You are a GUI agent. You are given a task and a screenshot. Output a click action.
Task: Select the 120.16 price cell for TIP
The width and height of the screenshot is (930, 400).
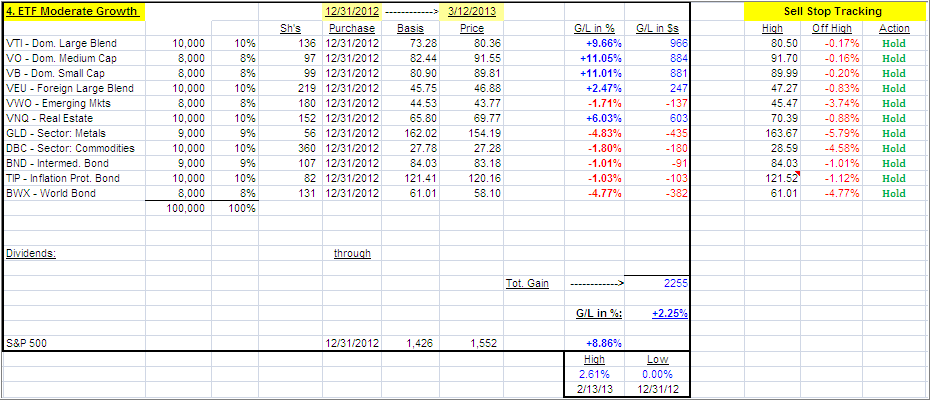[x=472, y=178]
